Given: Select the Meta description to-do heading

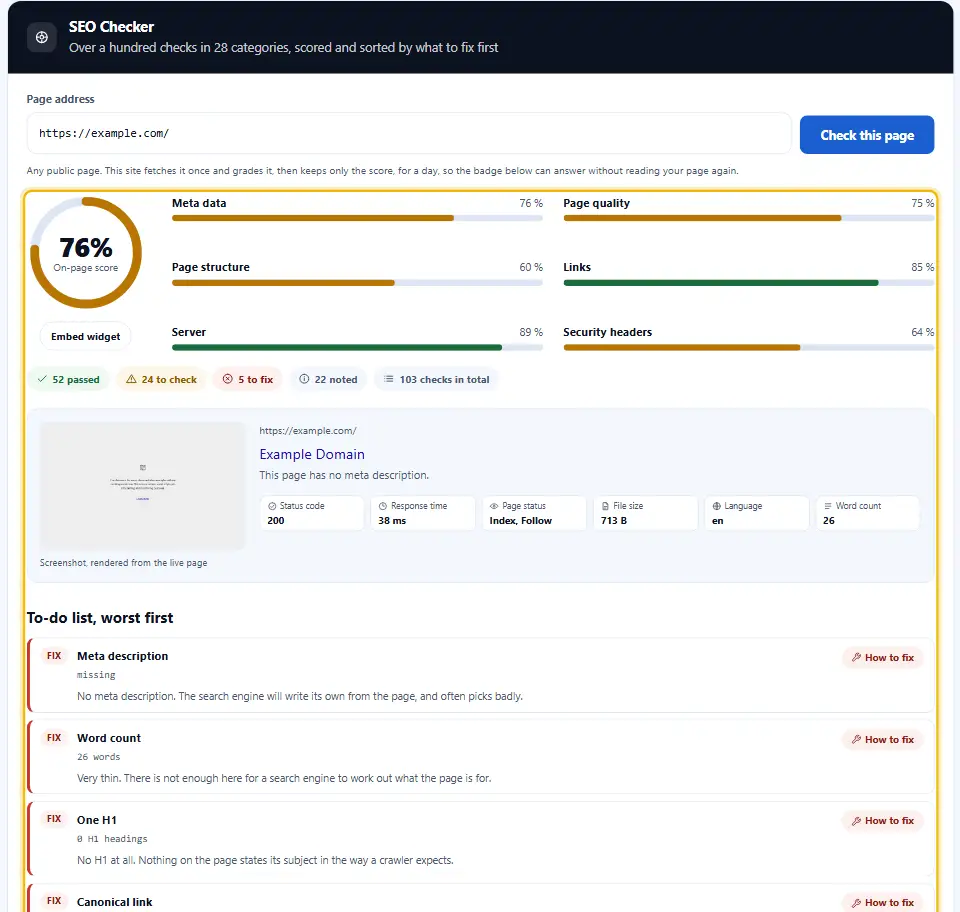Looking at the screenshot, I should [122, 656].
